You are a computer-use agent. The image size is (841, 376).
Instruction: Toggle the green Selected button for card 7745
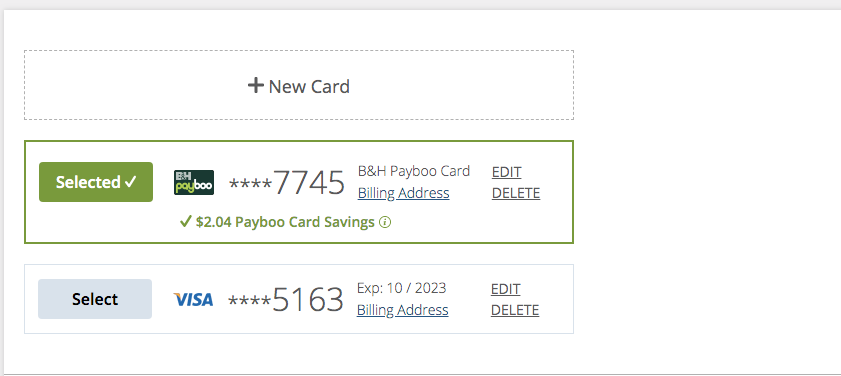(96, 182)
